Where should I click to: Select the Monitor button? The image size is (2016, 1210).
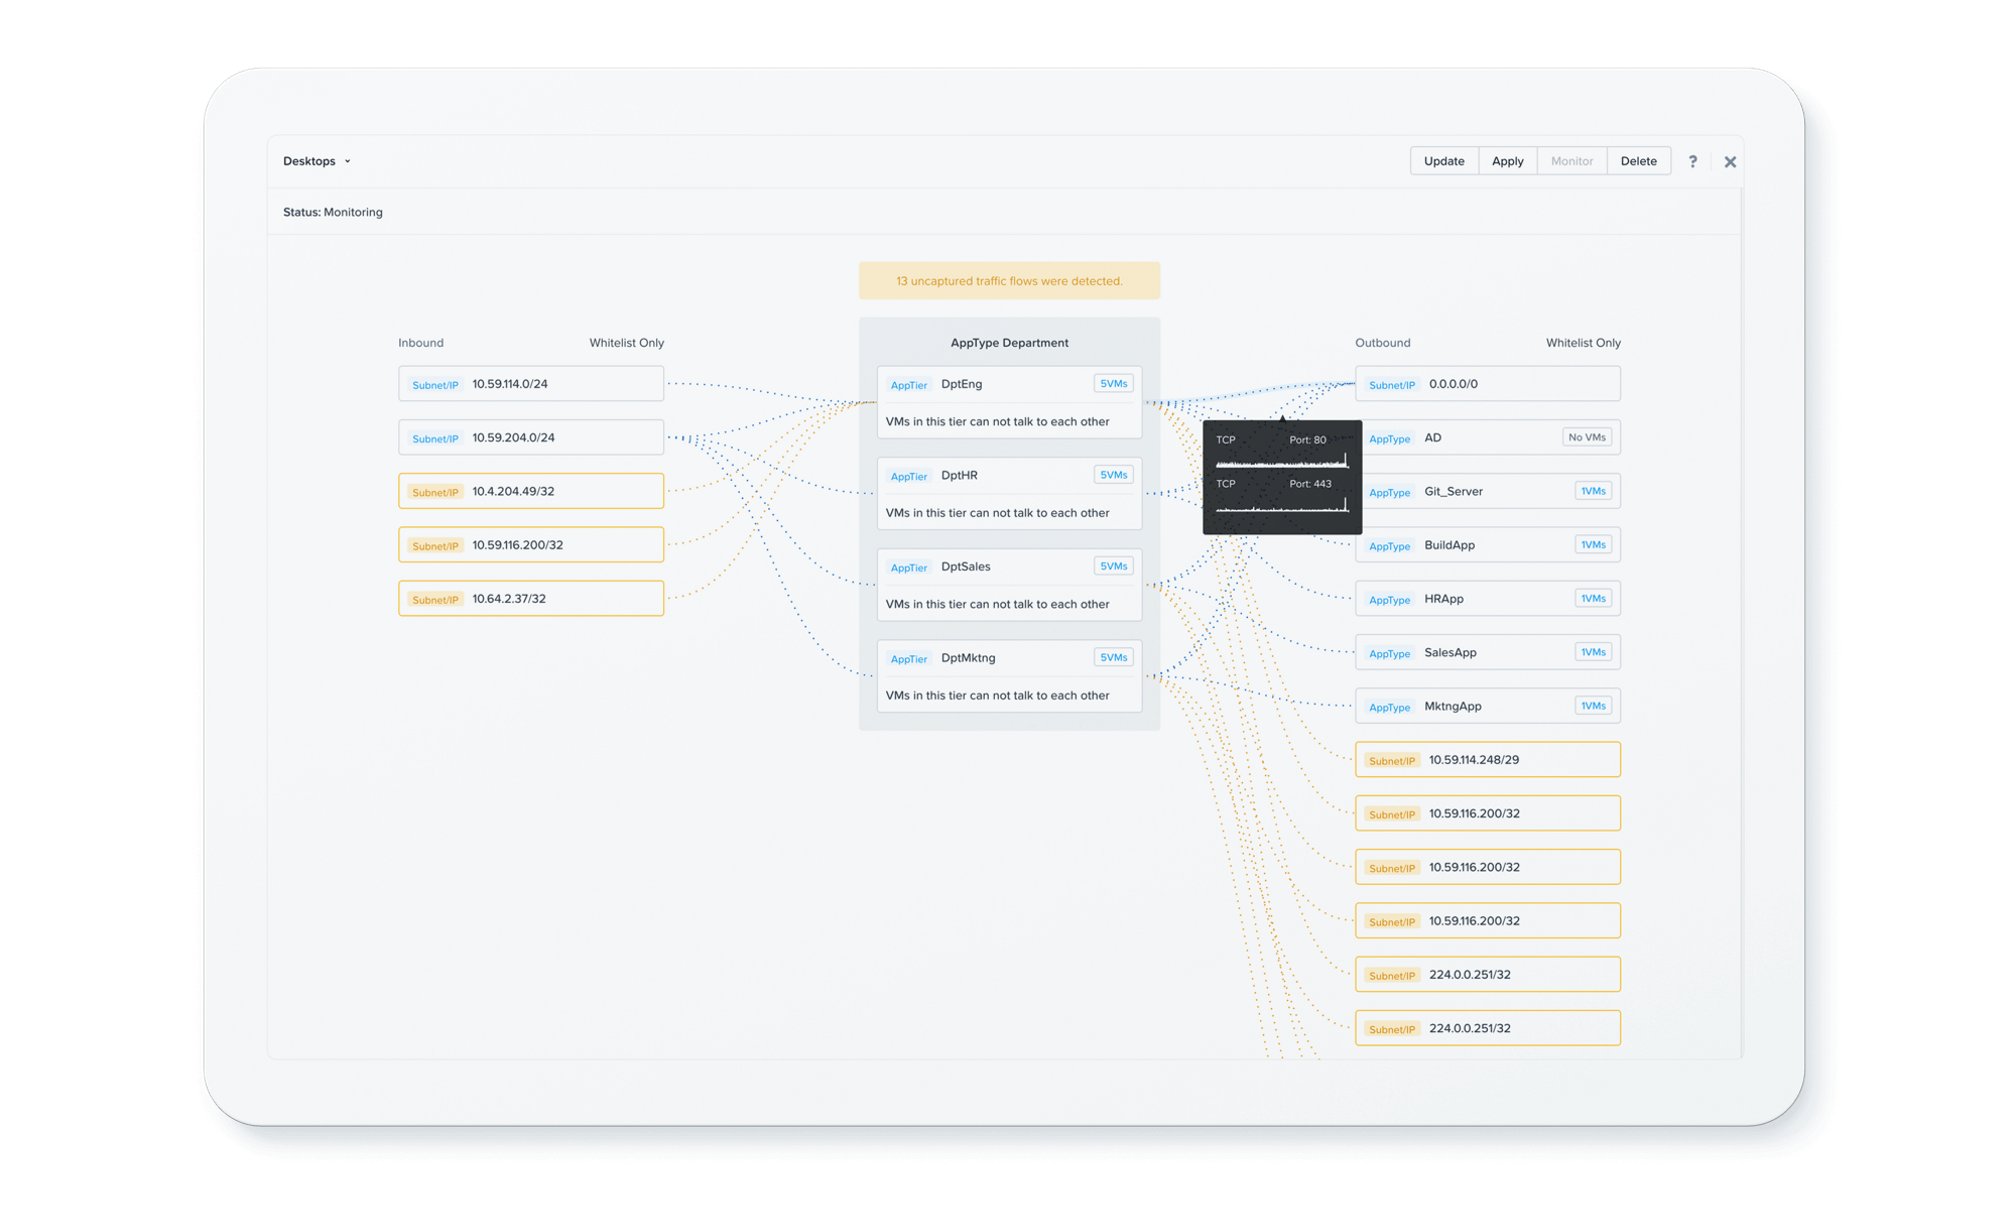(x=1571, y=161)
